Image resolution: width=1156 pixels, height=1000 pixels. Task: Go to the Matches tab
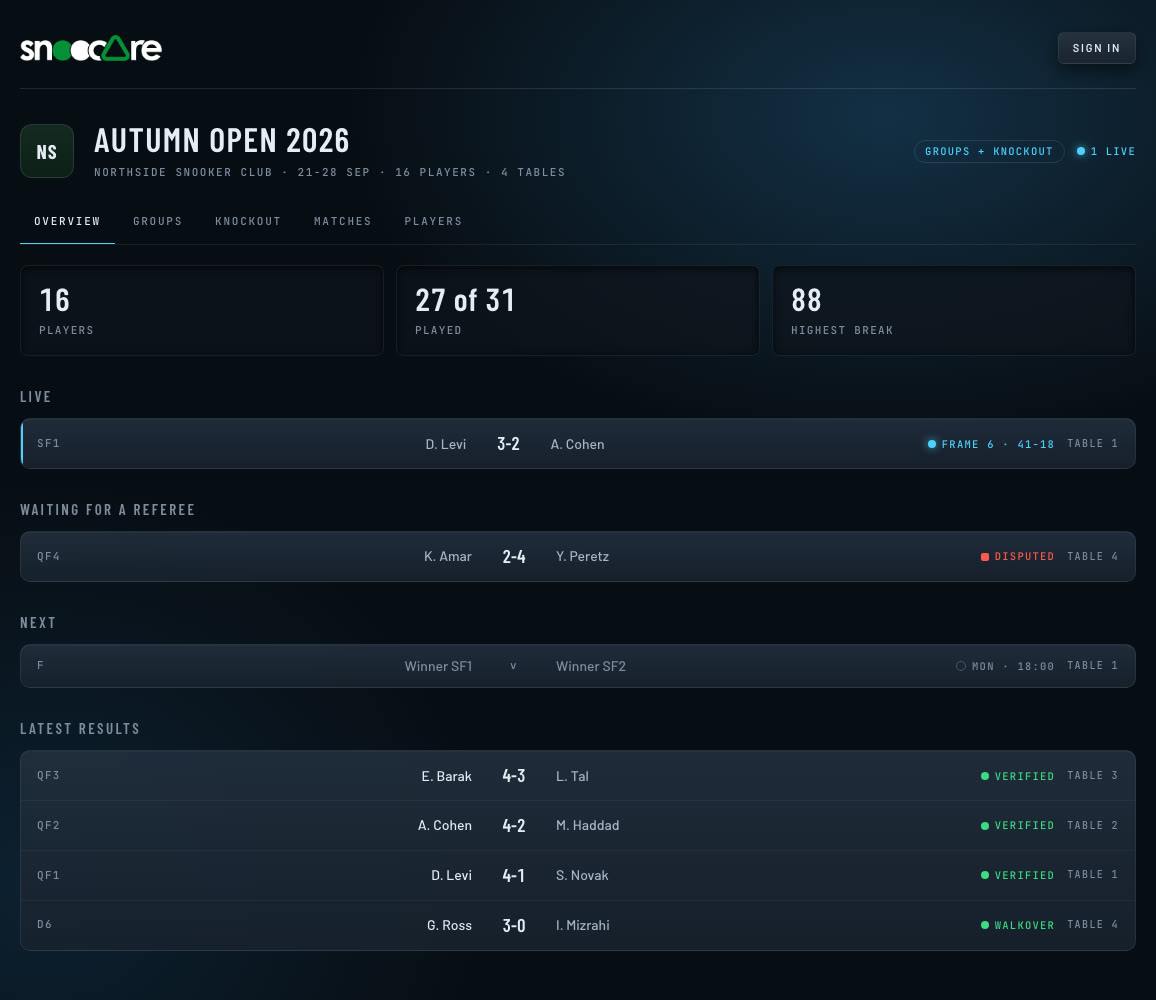tap(342, 221)
